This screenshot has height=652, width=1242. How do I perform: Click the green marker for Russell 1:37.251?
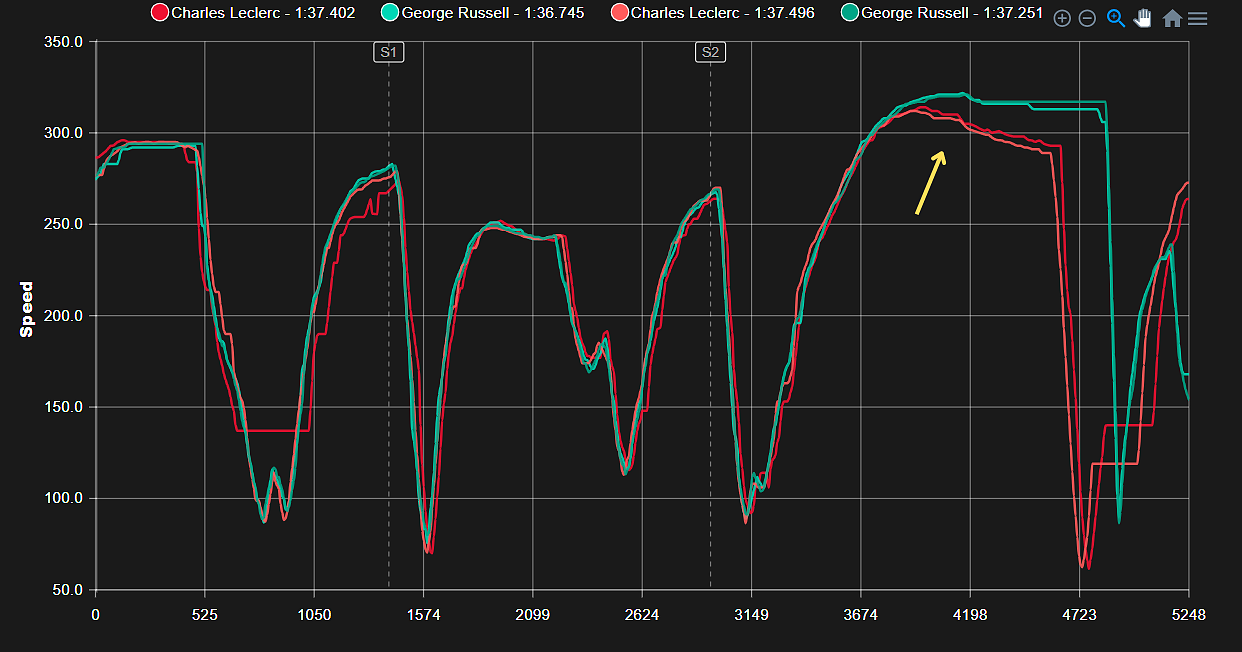coord(848,13)
